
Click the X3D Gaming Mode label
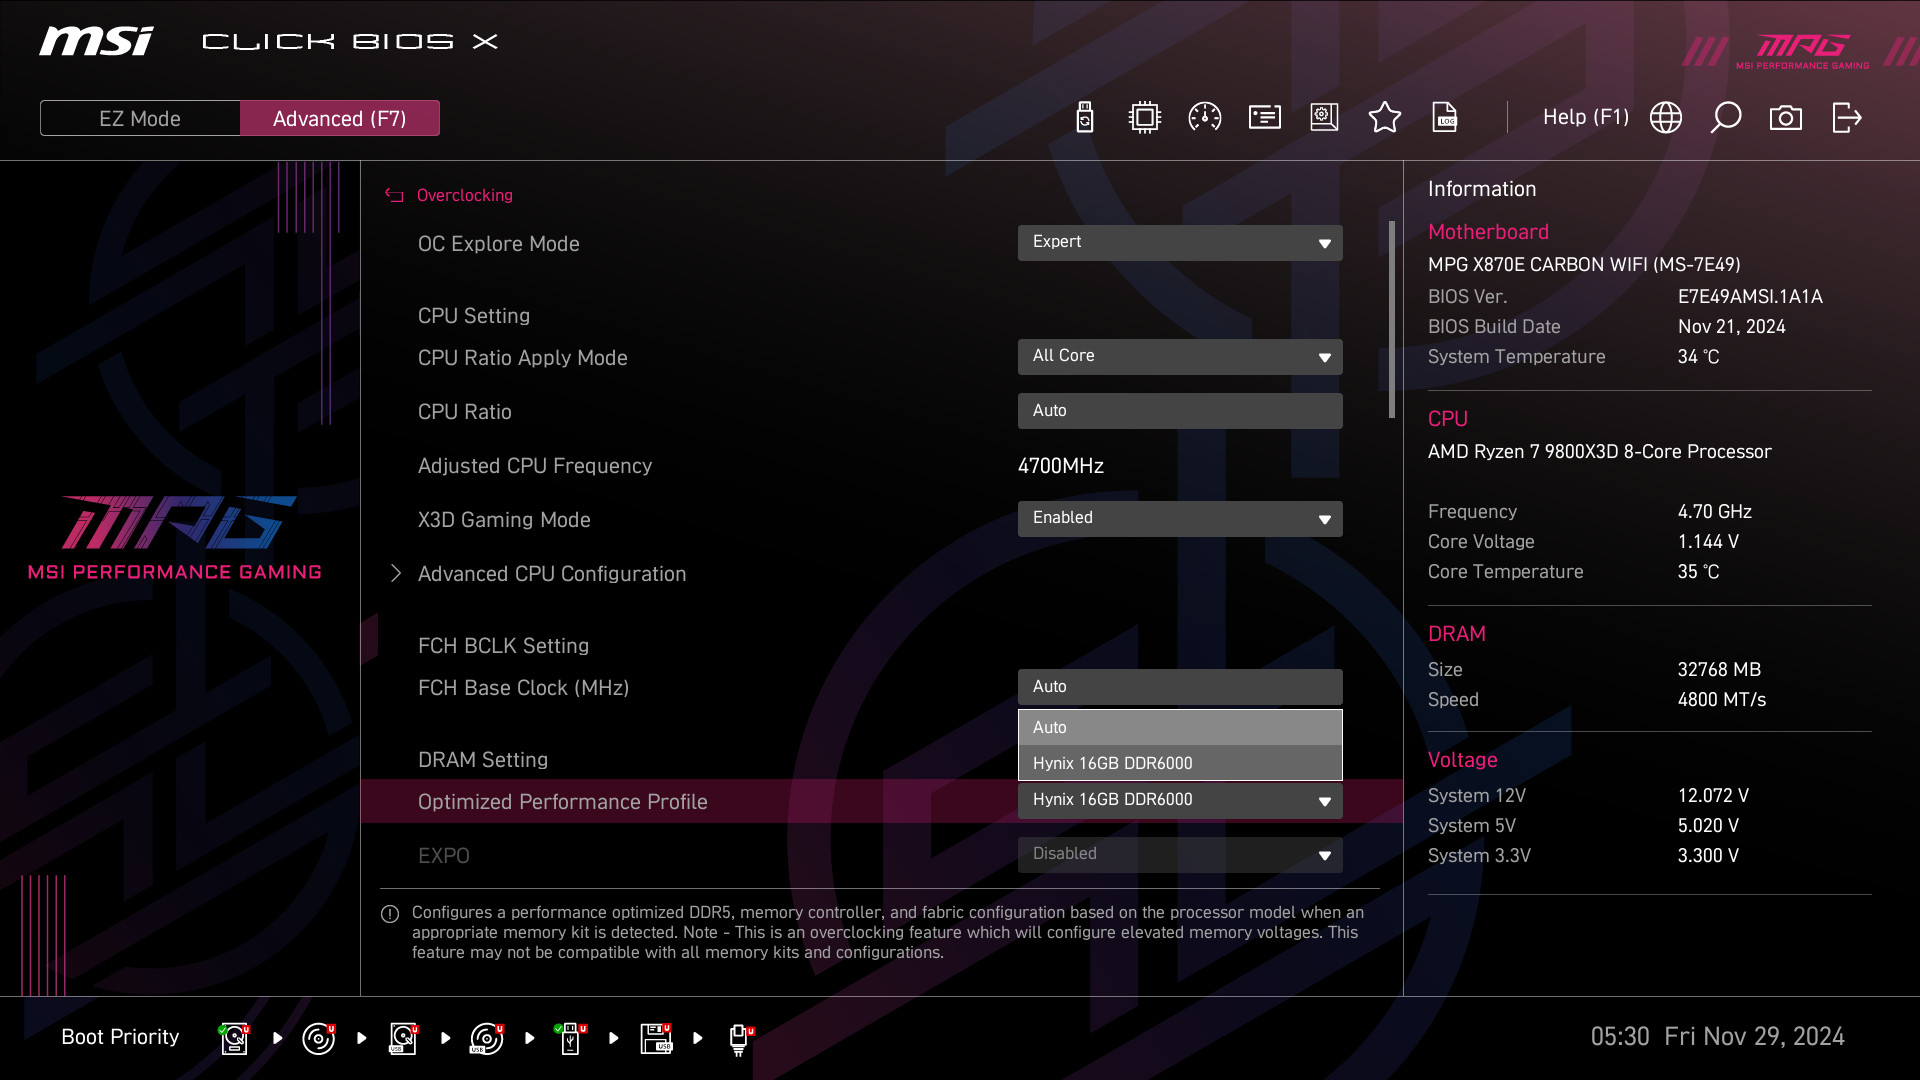pyautogui.click(x=504, y=520)
